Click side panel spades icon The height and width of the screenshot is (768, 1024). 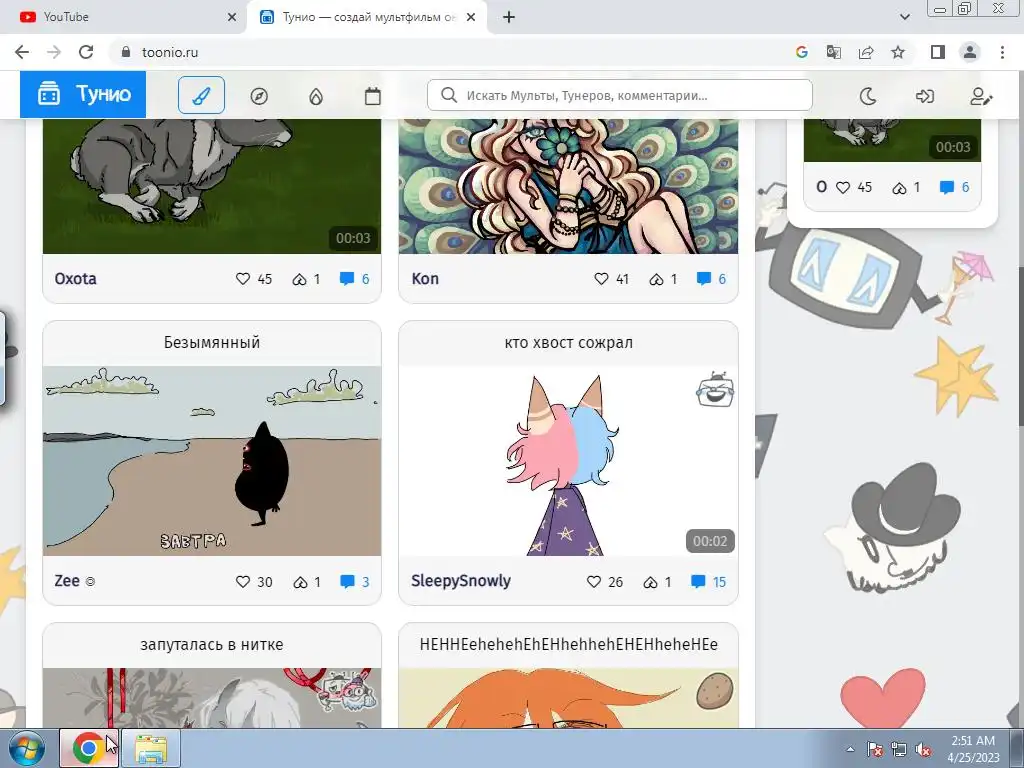coord(899,188)
